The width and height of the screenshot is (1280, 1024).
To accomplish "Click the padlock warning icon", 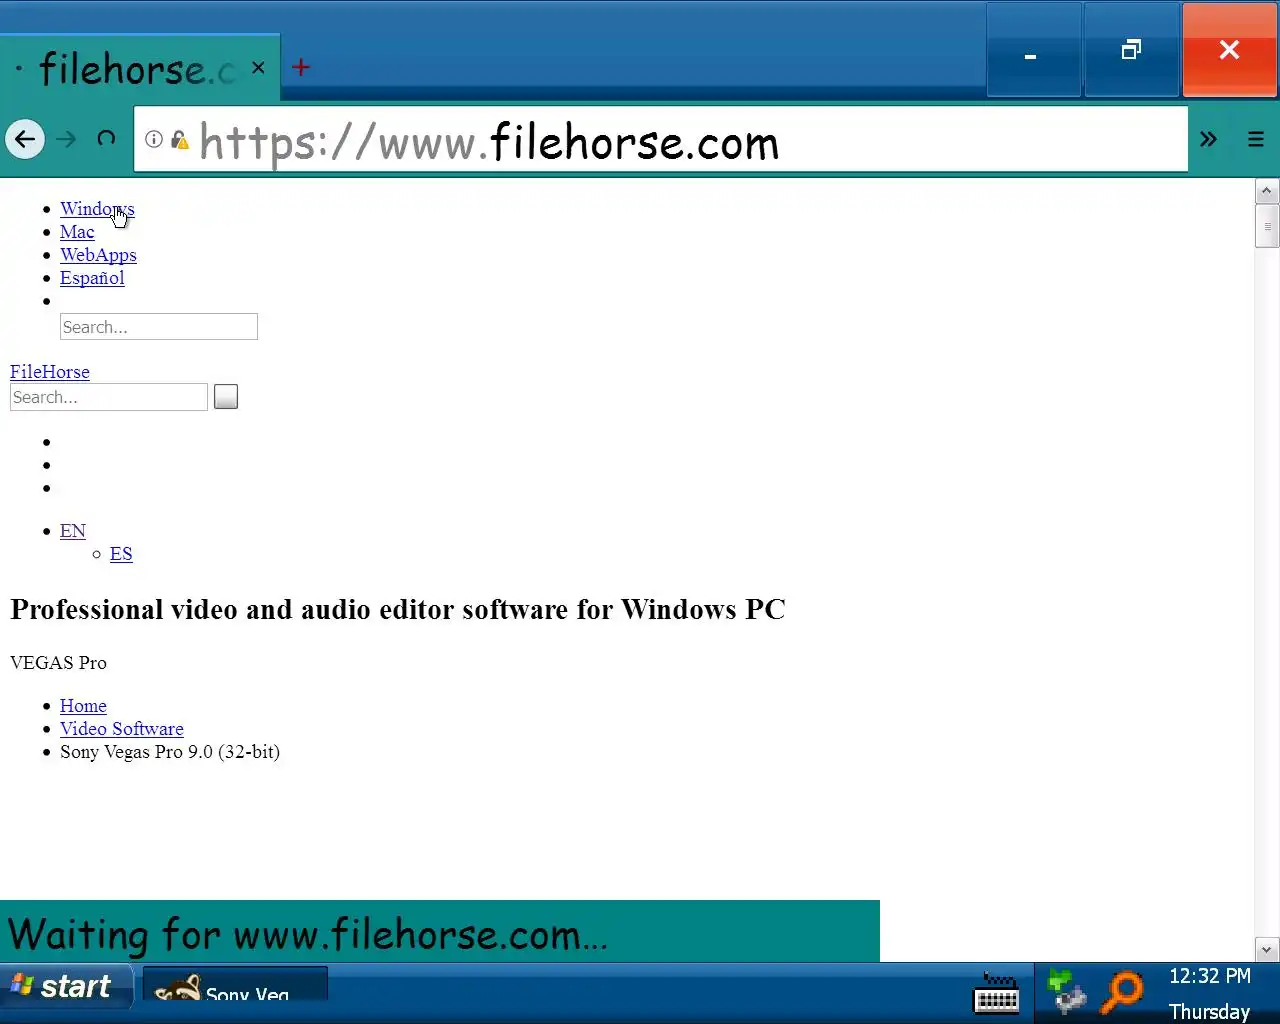I will click(180, 139).
